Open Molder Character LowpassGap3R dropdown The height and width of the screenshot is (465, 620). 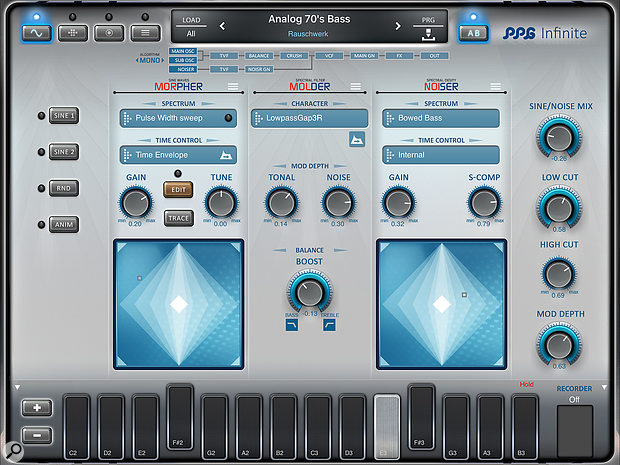pyautogui.click(x=310, y=118)
